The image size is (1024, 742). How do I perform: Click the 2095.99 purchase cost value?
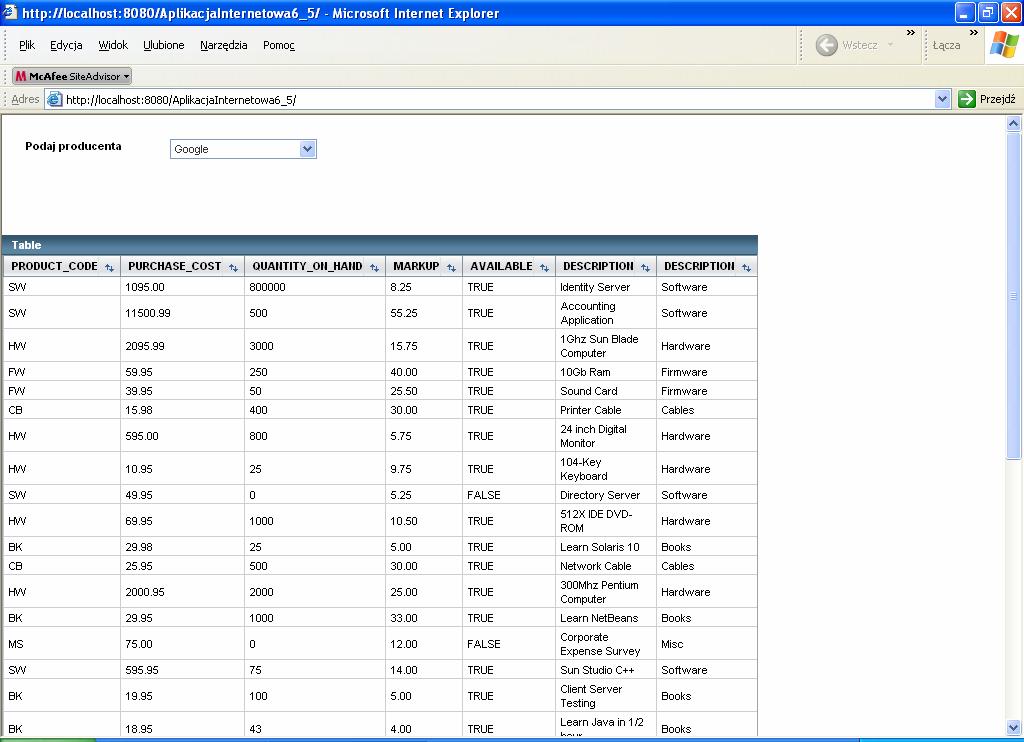(x=145, y=346)
